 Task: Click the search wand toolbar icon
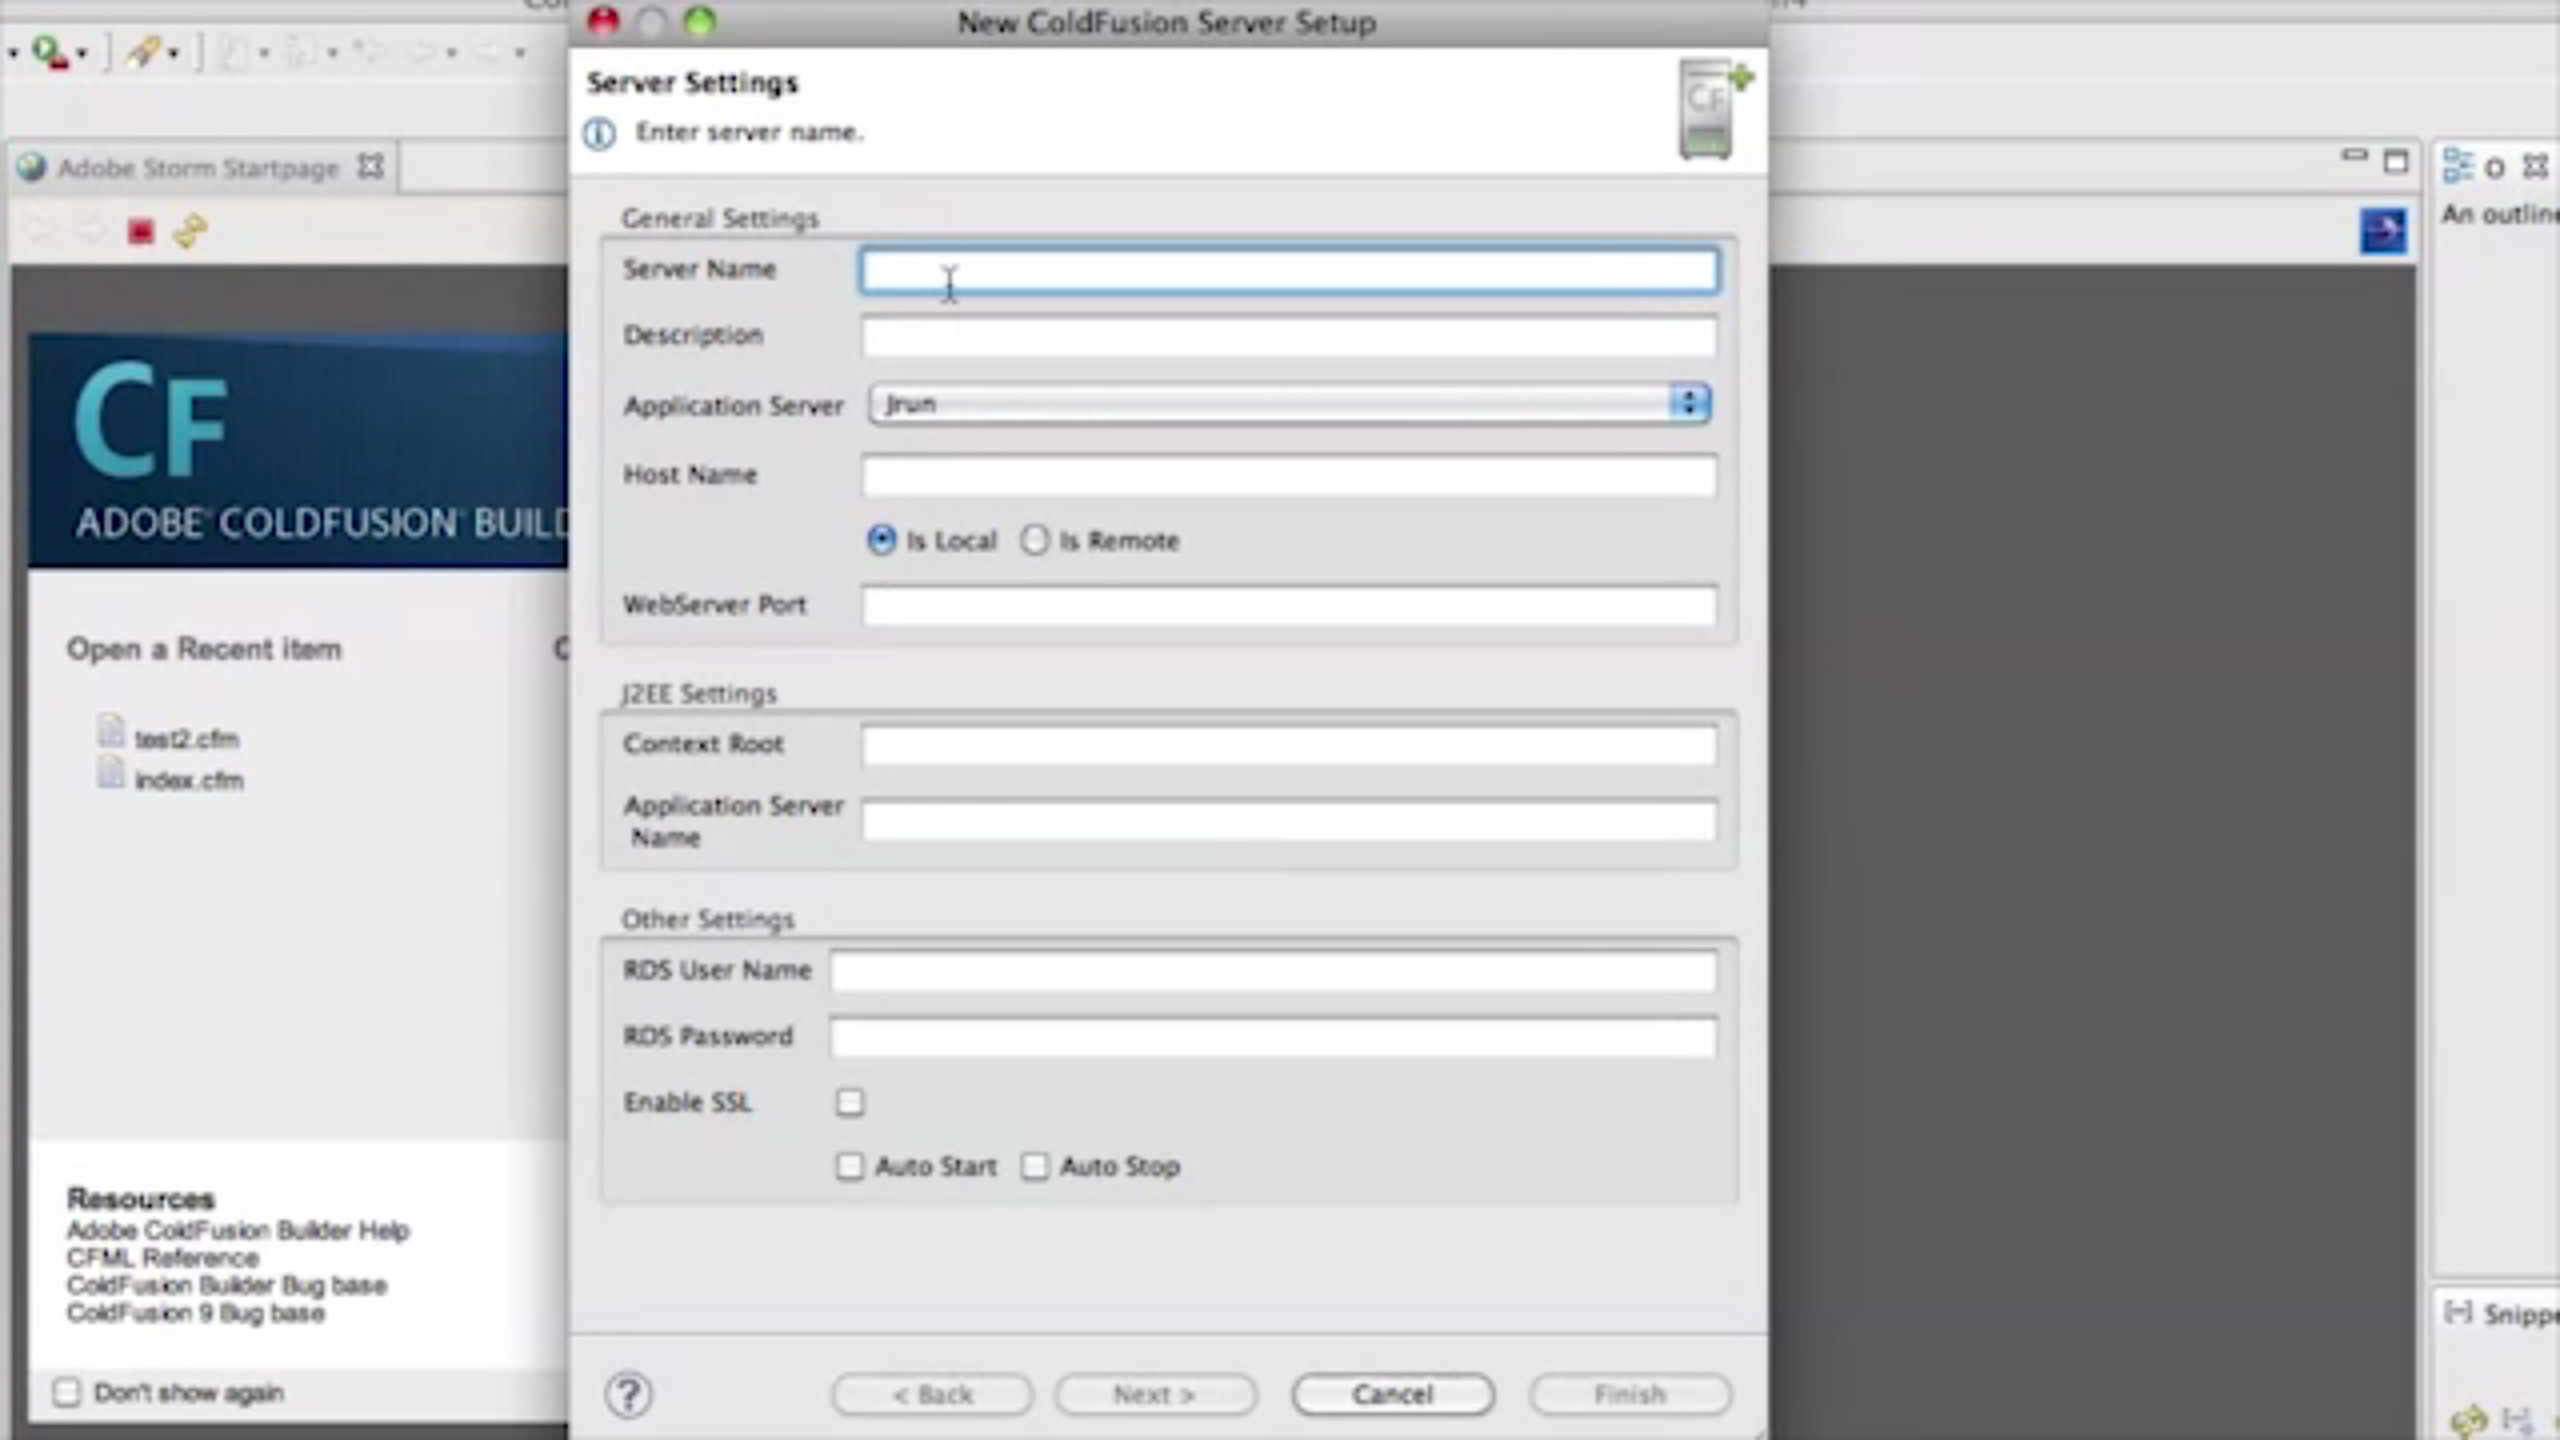[142, 51]
